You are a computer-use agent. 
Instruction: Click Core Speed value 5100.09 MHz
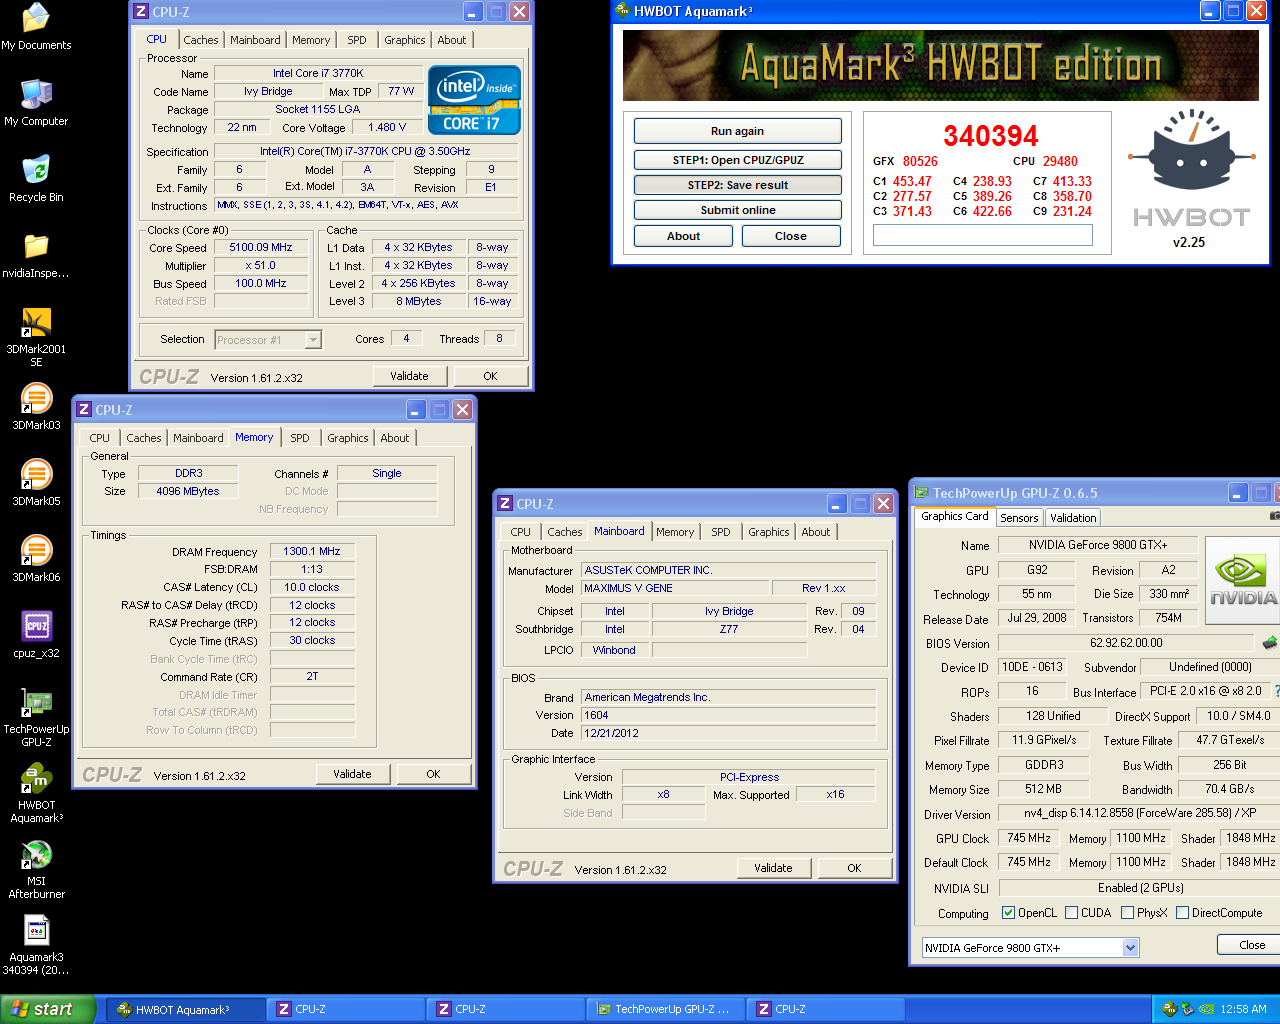tap(261, 247)
